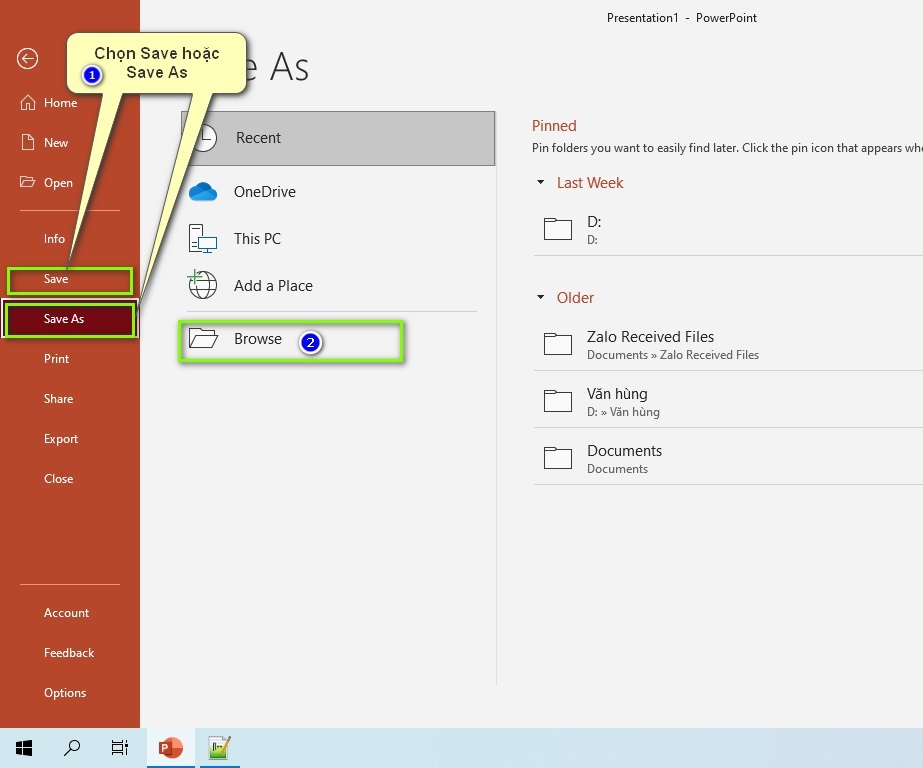This screenshot has height=768, width=923.
Task: Open the Feedback page
Action: click(69, 653)
